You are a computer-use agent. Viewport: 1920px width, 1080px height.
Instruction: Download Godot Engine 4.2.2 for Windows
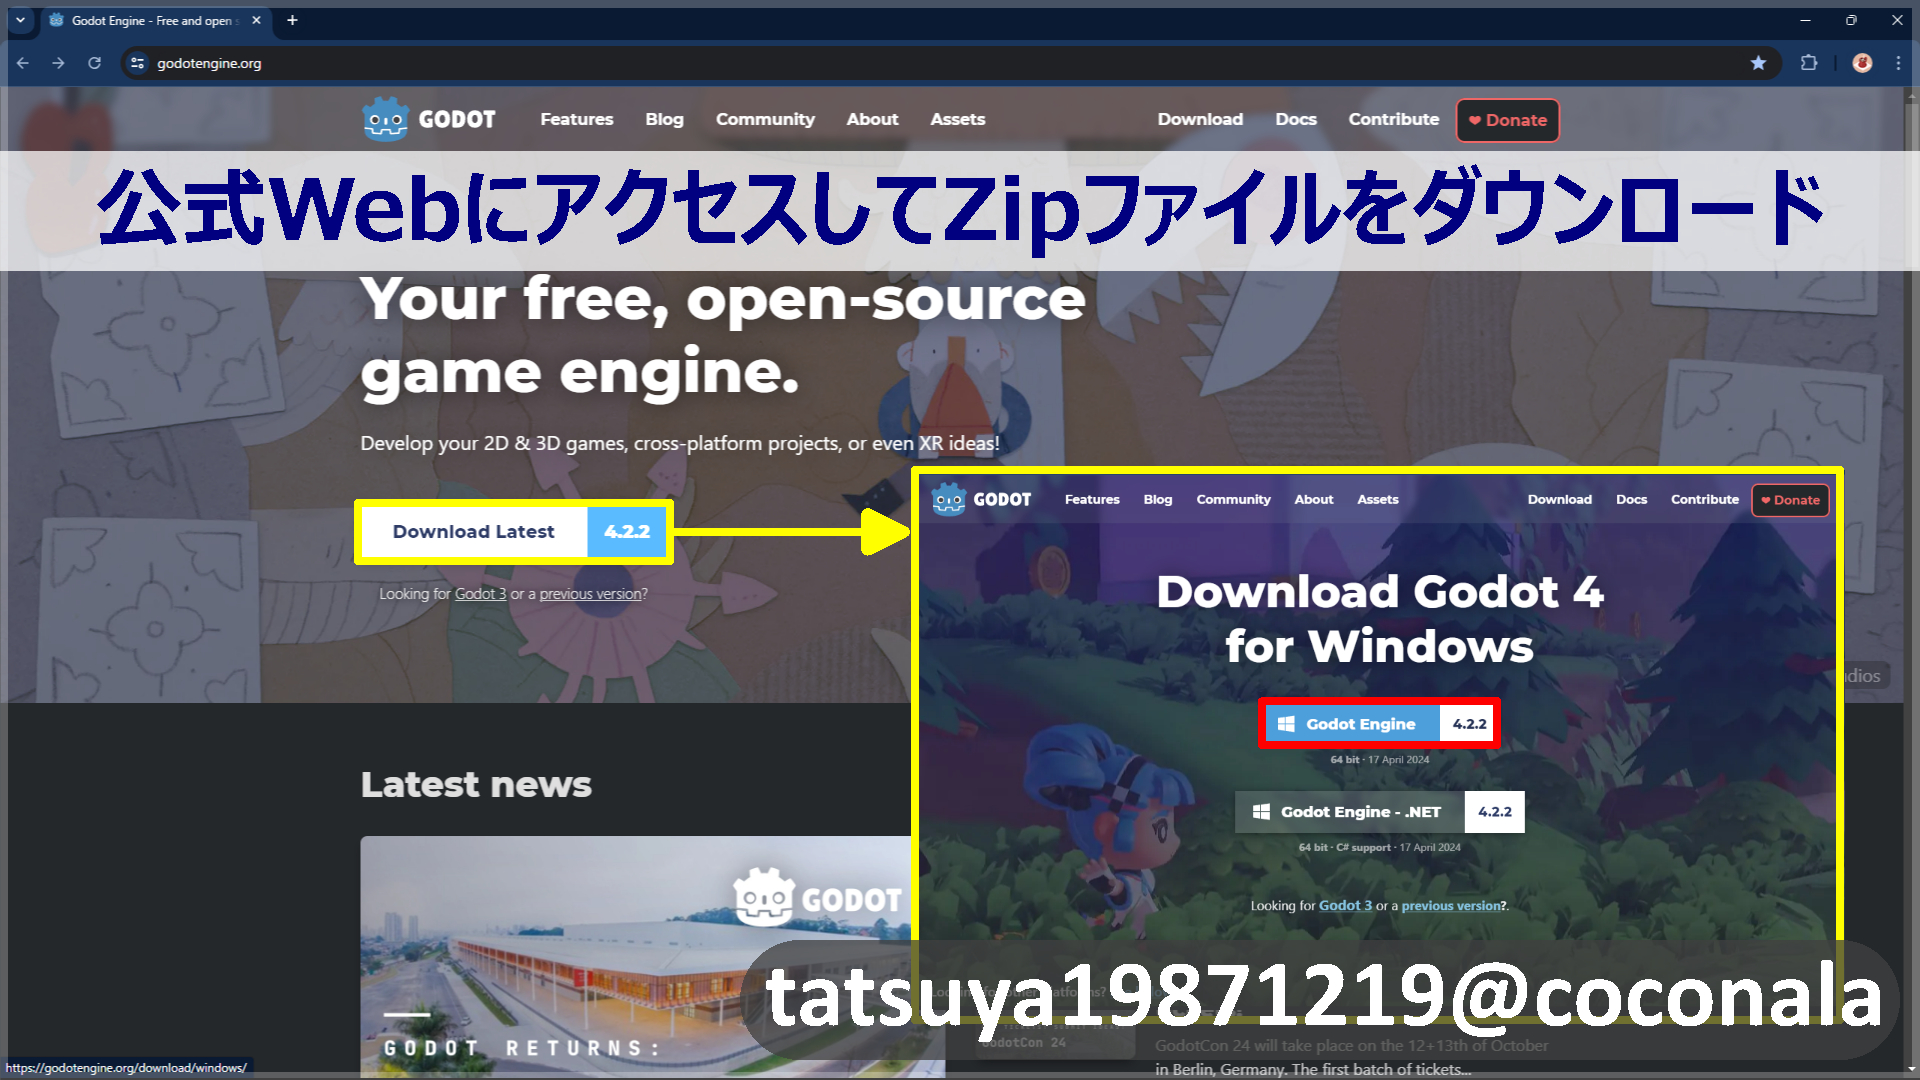pos(1379,724)
